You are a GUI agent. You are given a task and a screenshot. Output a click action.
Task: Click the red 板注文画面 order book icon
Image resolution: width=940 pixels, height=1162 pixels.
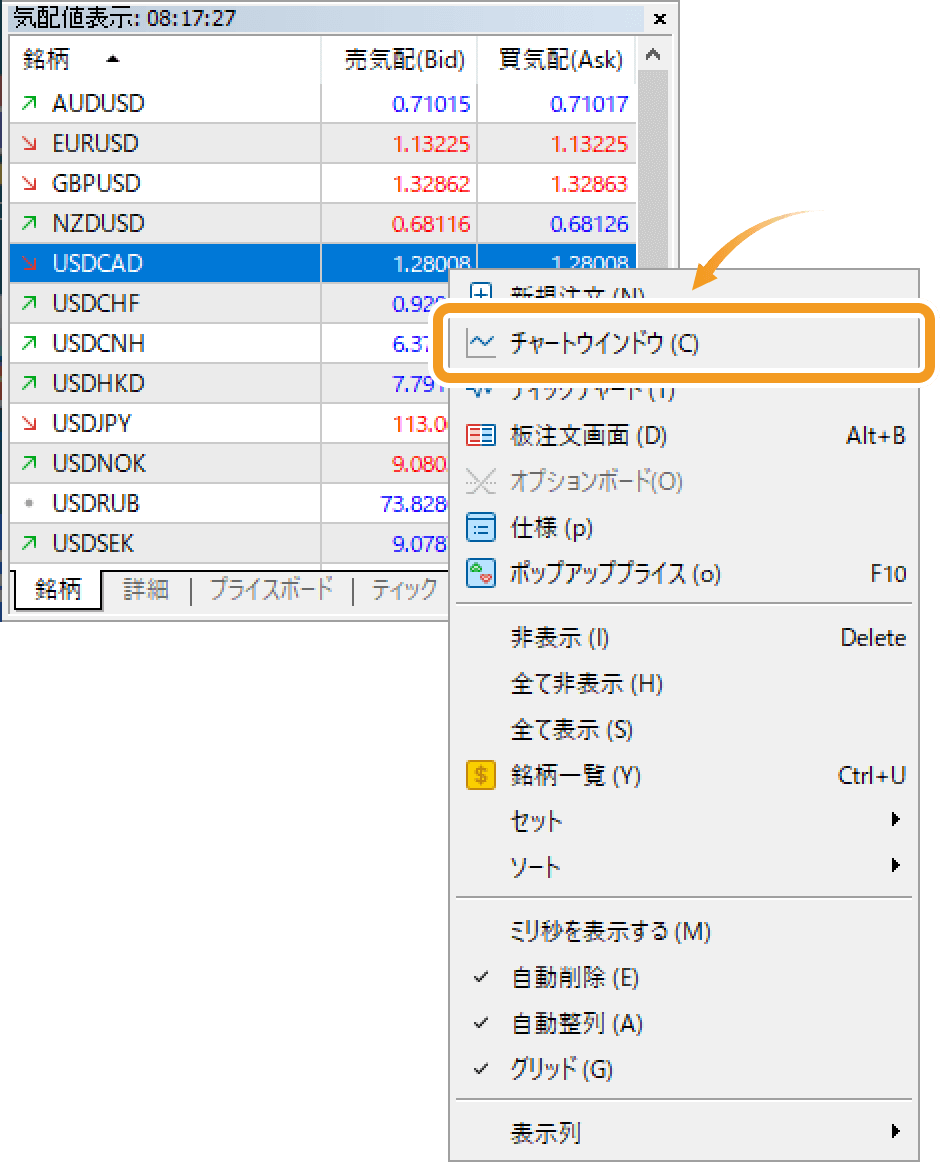click(x=480, y=436)
